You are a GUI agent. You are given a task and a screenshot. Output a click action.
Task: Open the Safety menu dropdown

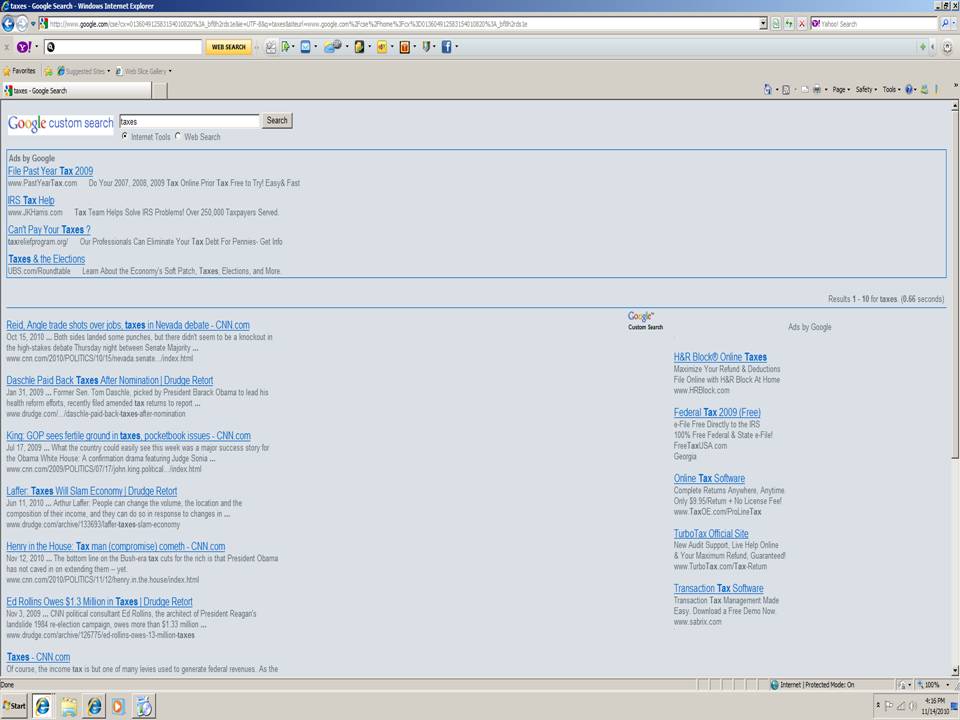coord(866,89)
